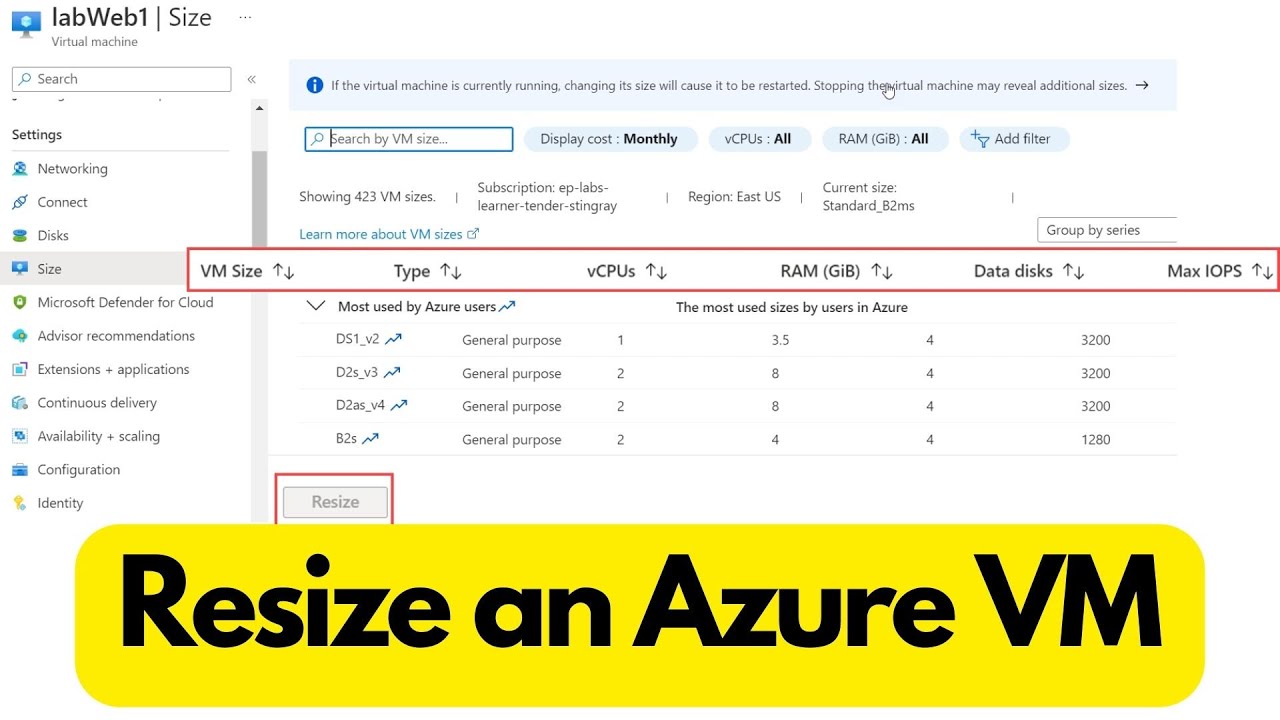Sort by Data disks column arrows
Image resolution: width=1280 pixels, height=720 pixels.
click(1073, 271)
